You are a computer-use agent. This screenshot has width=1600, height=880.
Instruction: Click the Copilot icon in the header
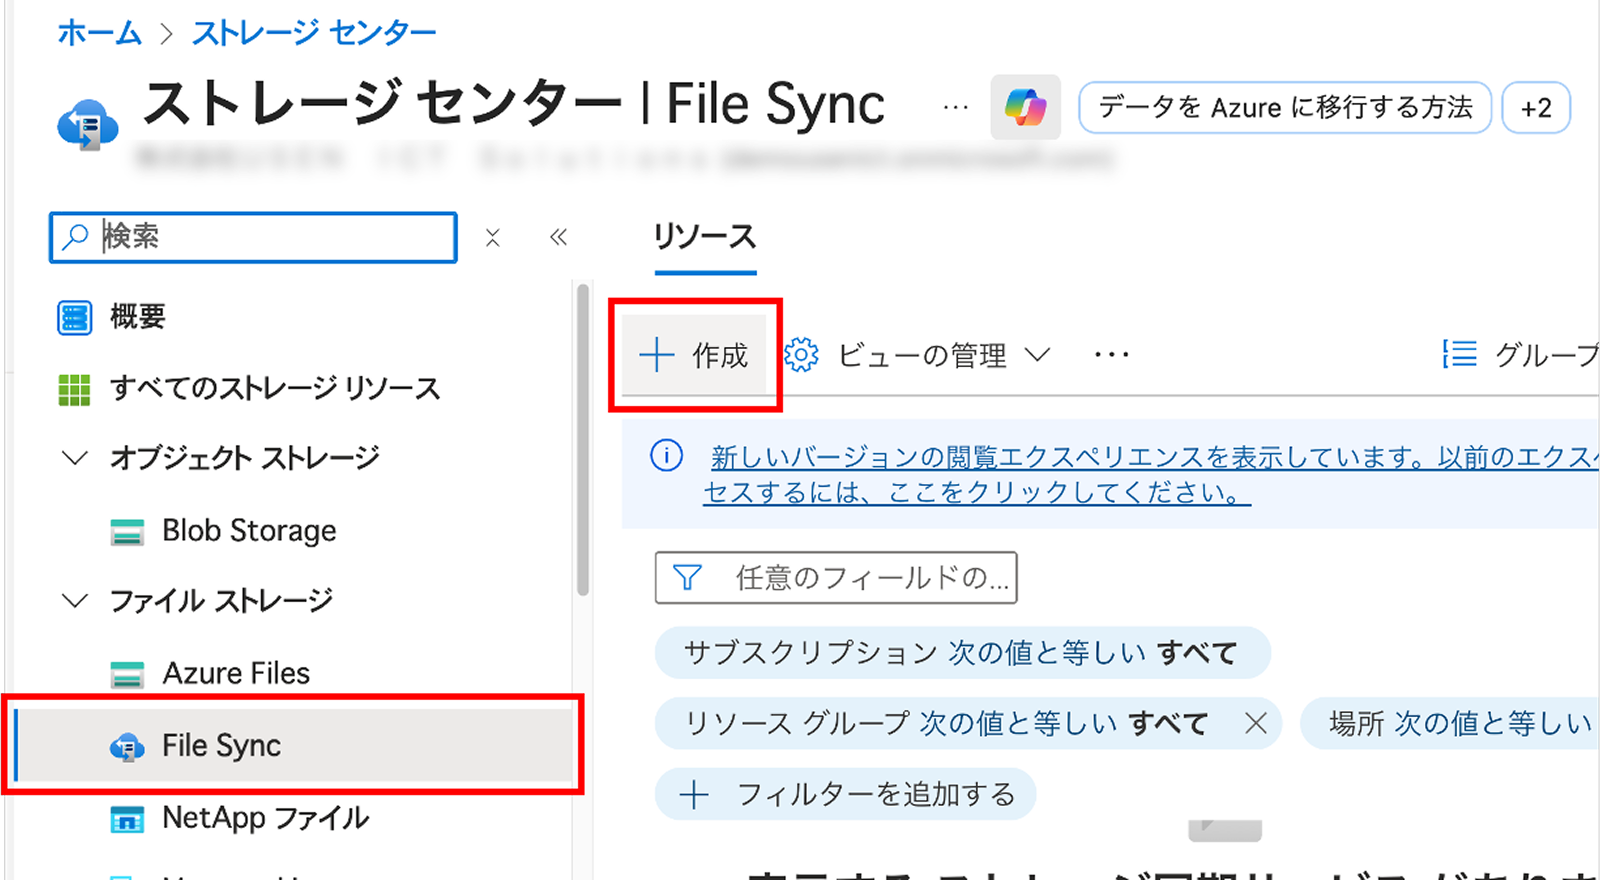click(1025, 107)
